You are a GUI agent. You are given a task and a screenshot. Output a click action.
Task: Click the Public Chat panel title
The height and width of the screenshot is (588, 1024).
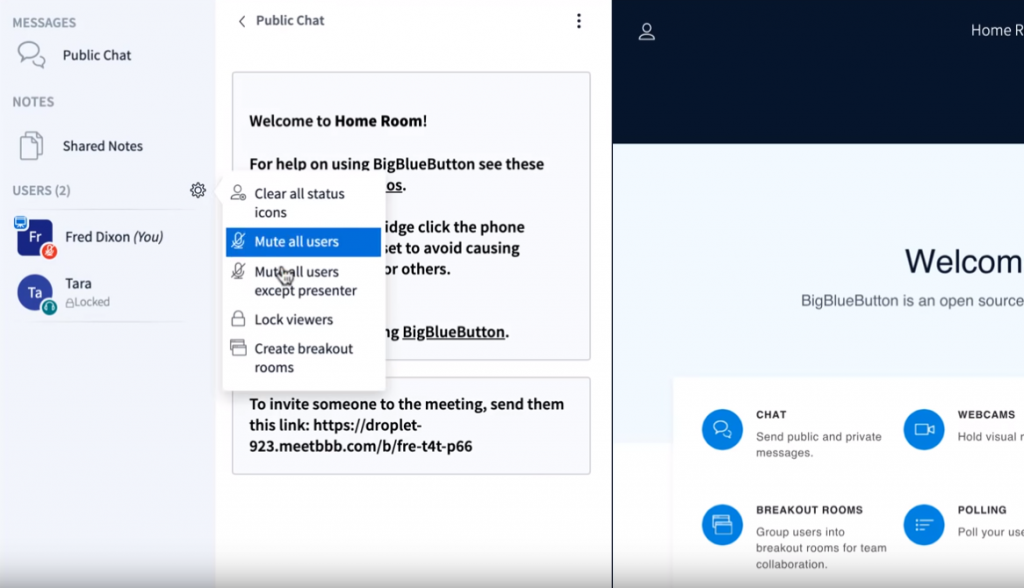click(290, 20)
